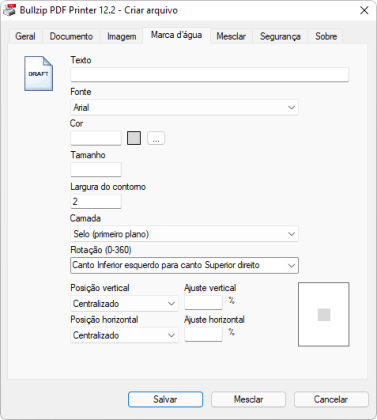
Task: Click the Cancelar button
Action: point(331,399)
